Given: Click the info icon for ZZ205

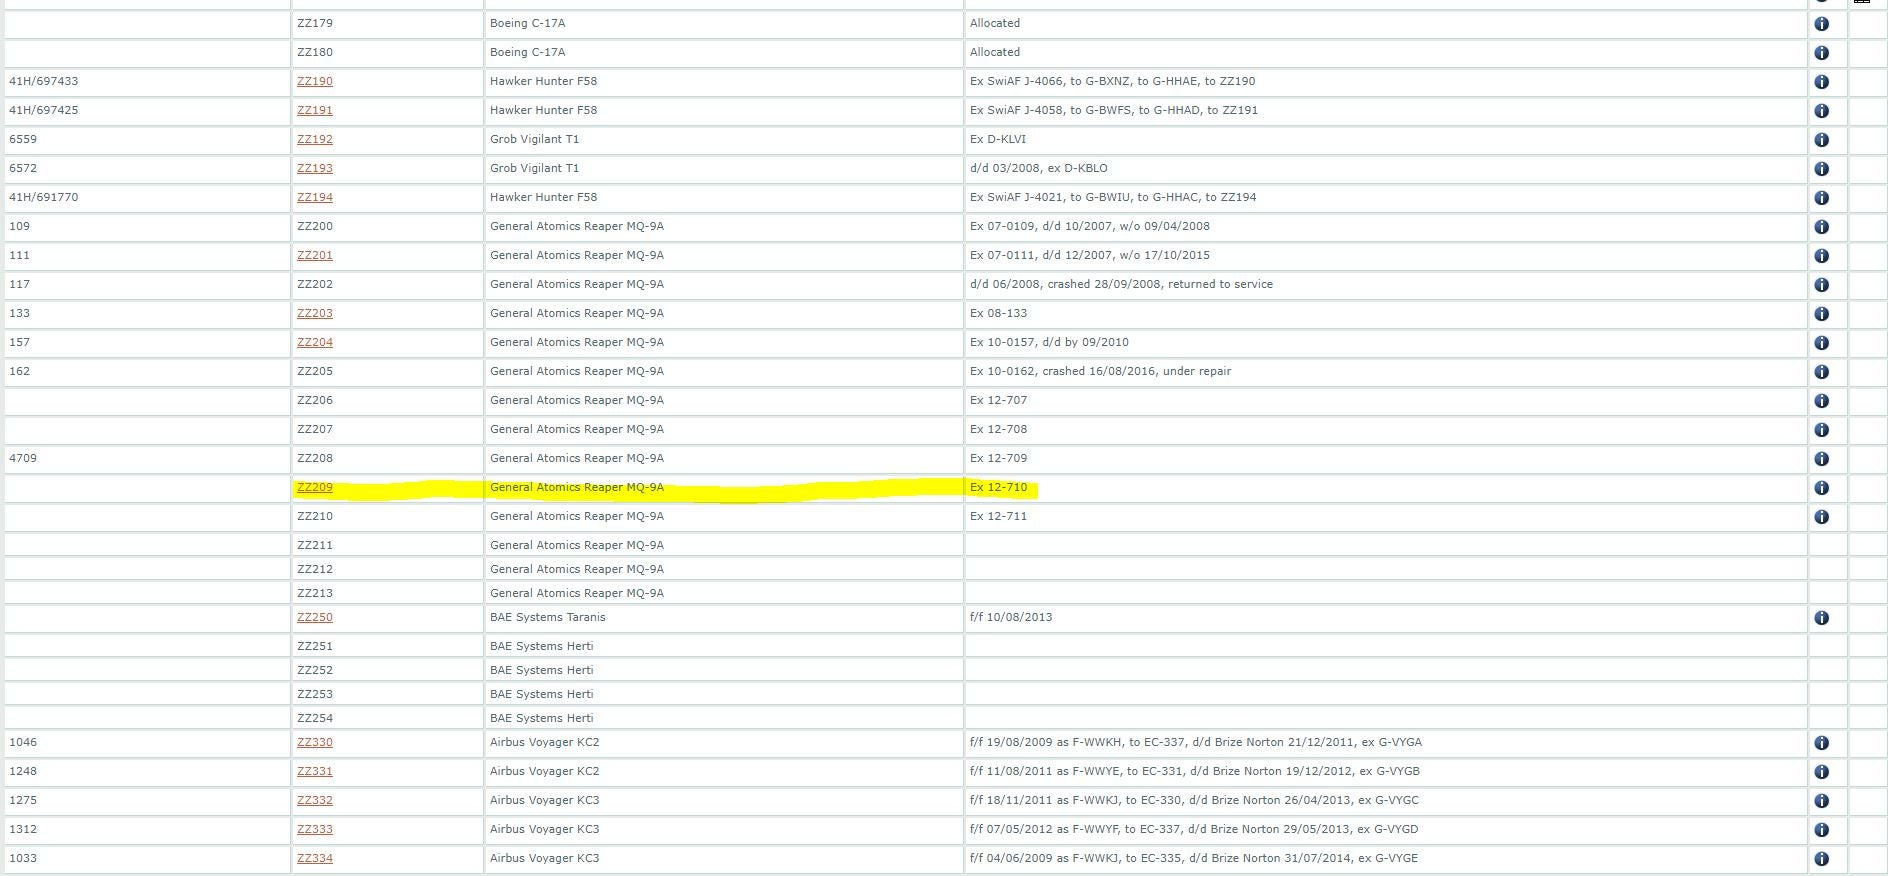Looking at the screenshot, I should [x=1821, y=372].
